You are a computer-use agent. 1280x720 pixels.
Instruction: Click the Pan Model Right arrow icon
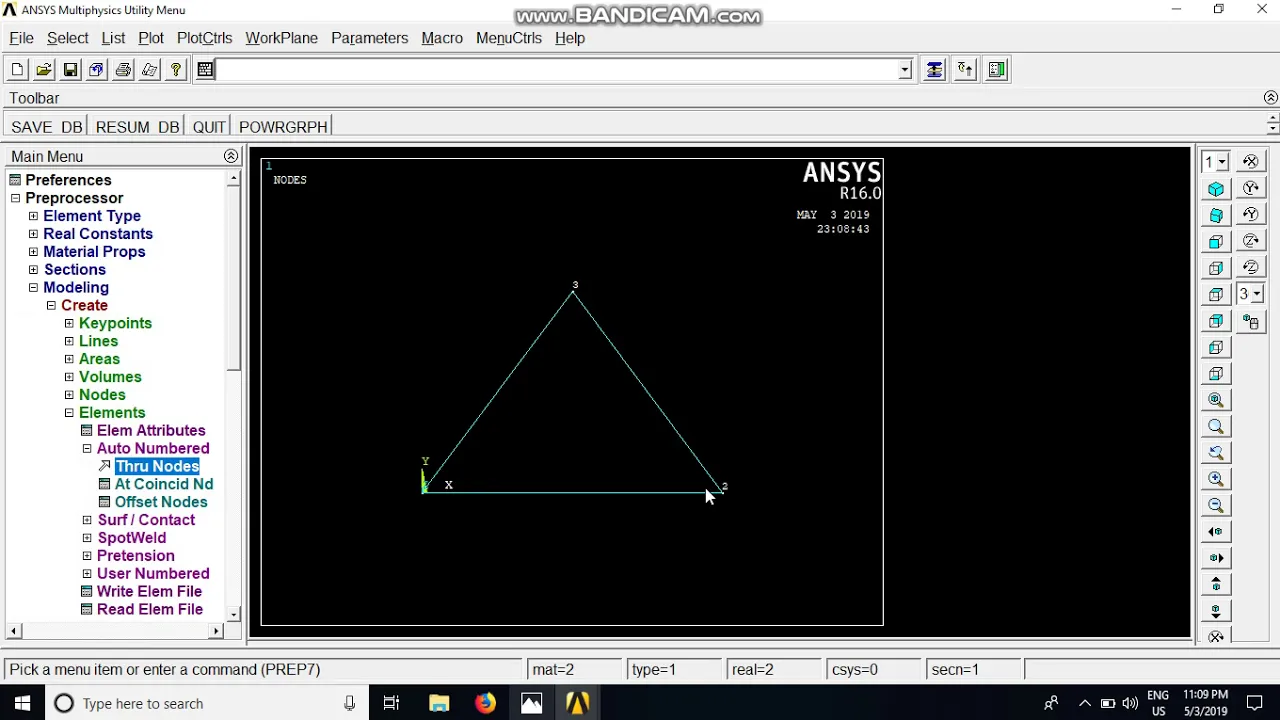pyautogui.click(x=1216, y=558)
